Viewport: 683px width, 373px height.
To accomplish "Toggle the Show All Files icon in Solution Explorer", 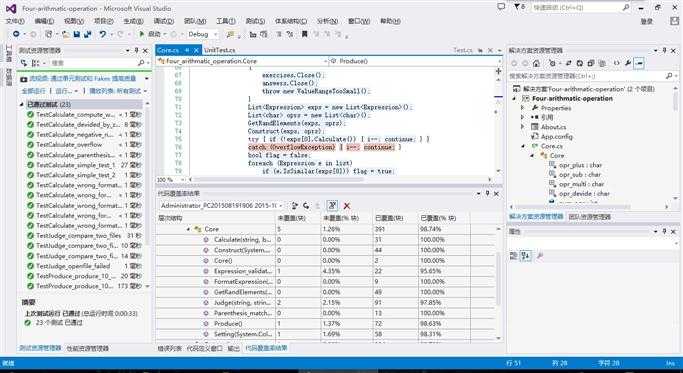I will click(602, 64).
